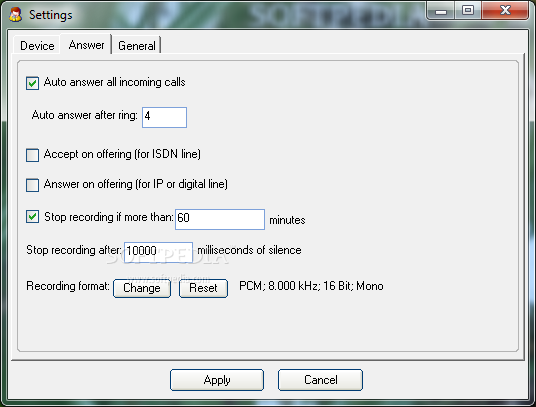536x407 pixels.
Task: Toggle Stop recording if more than checkbox
Action: [32, 217]
